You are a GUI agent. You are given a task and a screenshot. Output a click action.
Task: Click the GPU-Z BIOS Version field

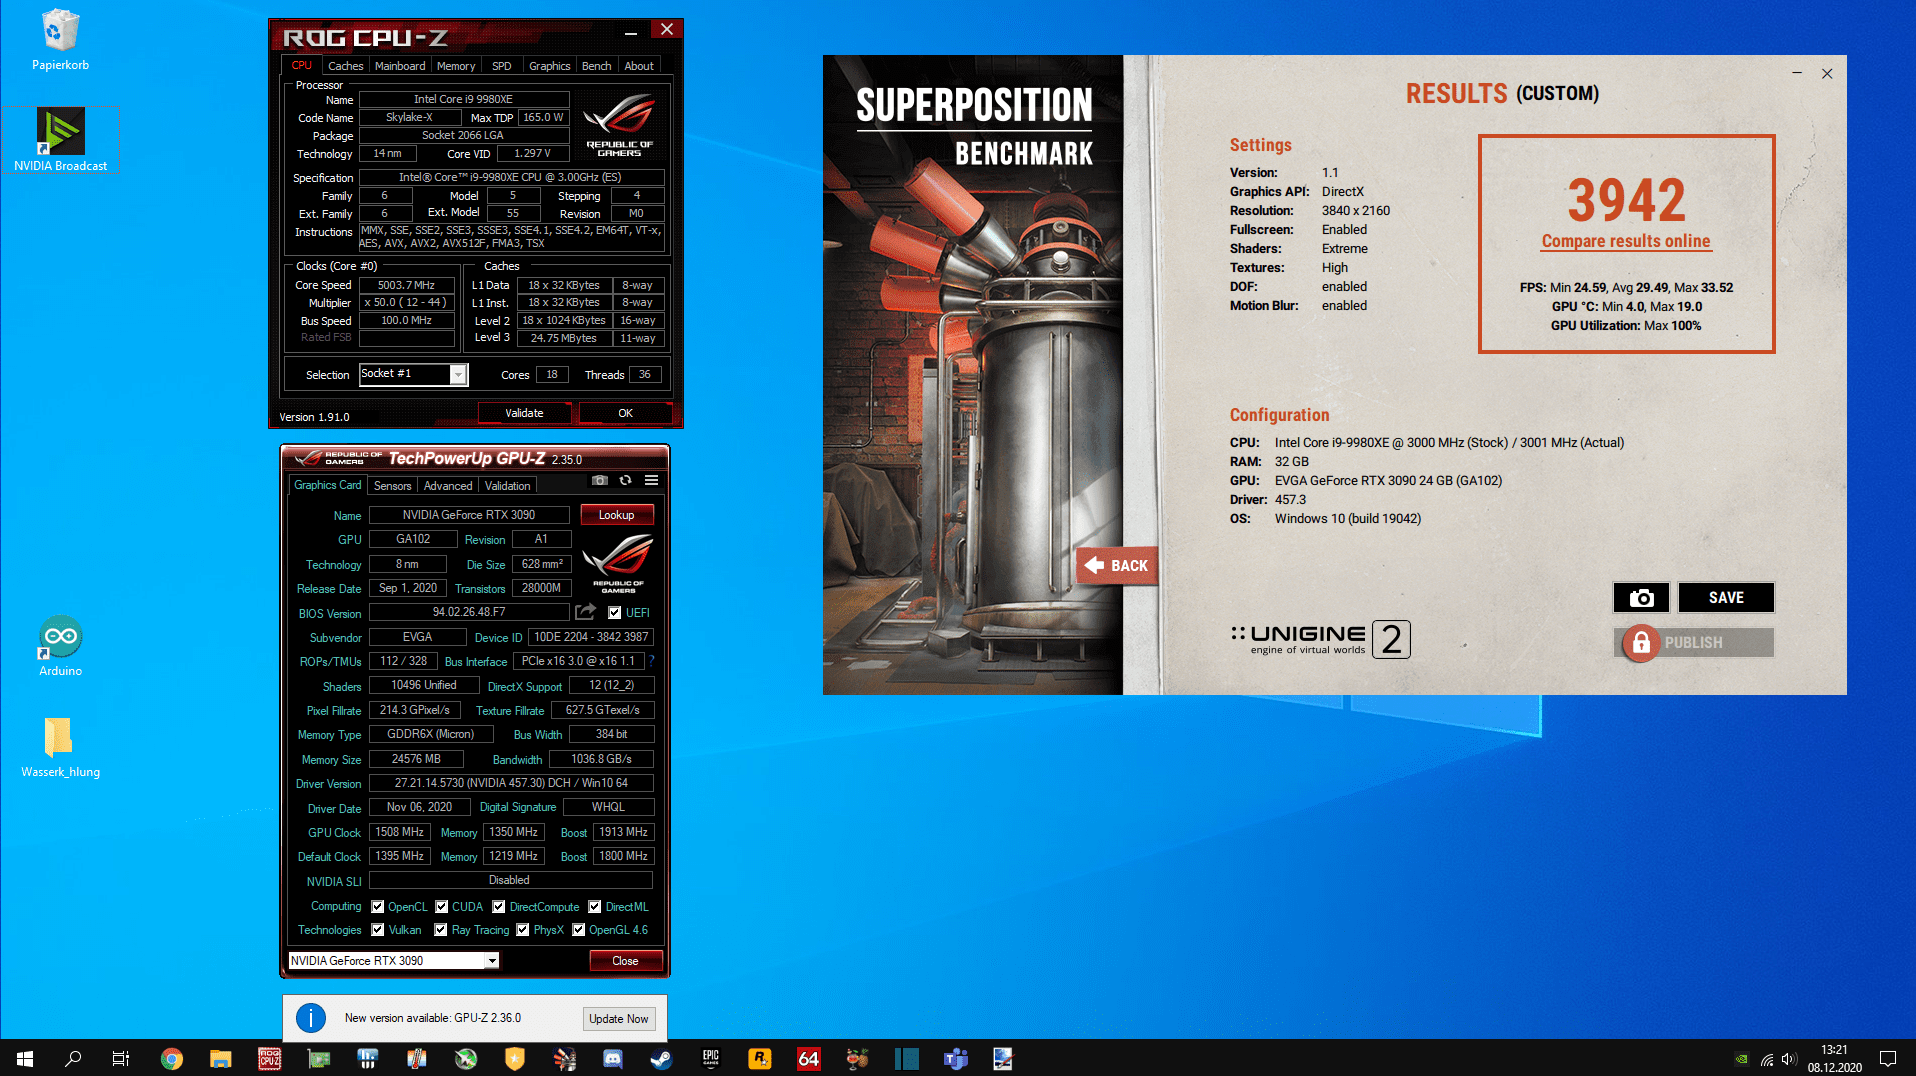click(469, 612)
